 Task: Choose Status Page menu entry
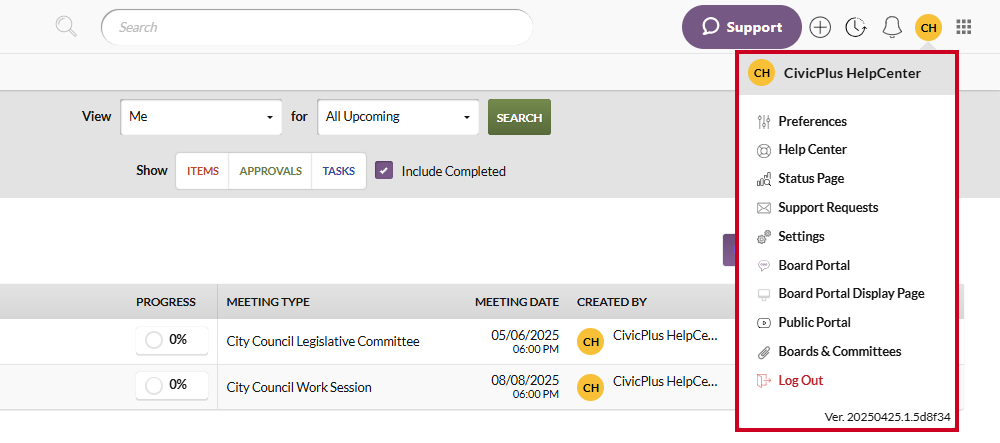[x=811, y=178]
